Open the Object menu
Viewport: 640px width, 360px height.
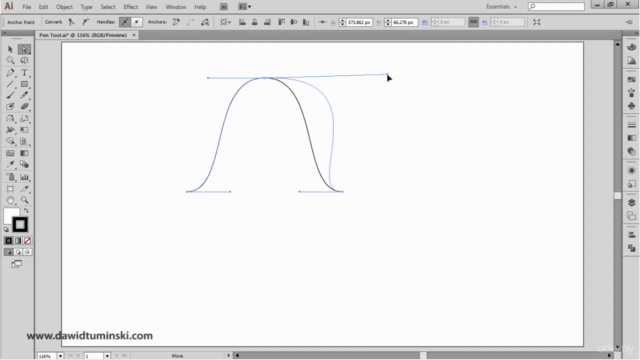64,7
